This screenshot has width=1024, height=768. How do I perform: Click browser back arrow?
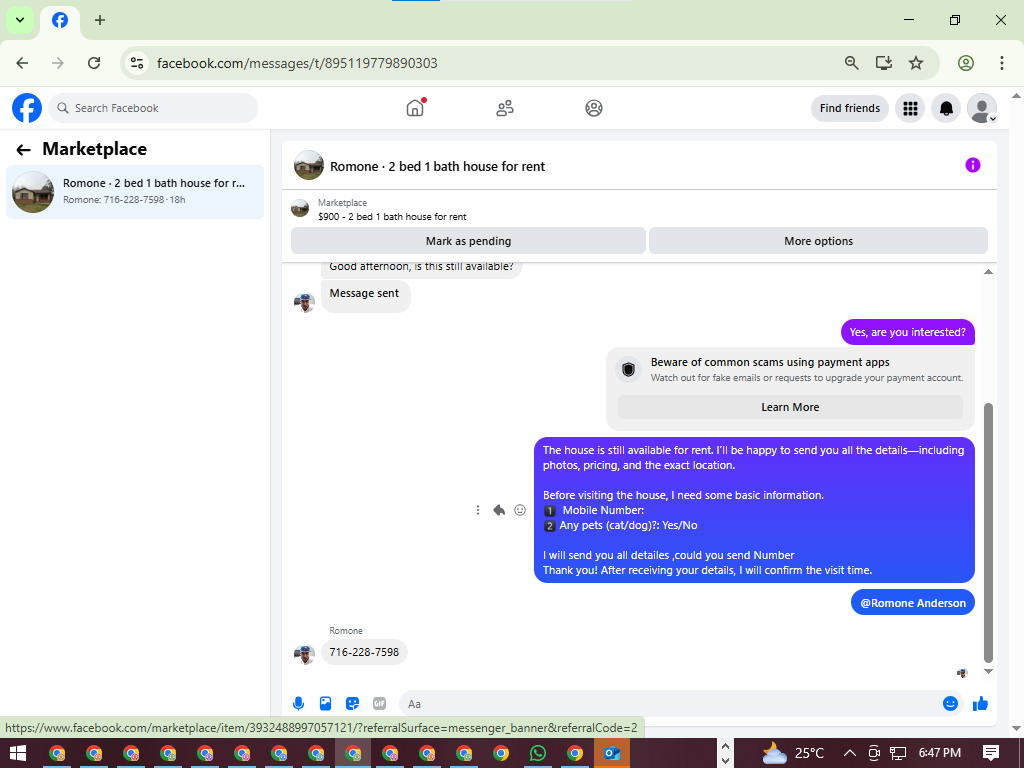click(22, 63)
